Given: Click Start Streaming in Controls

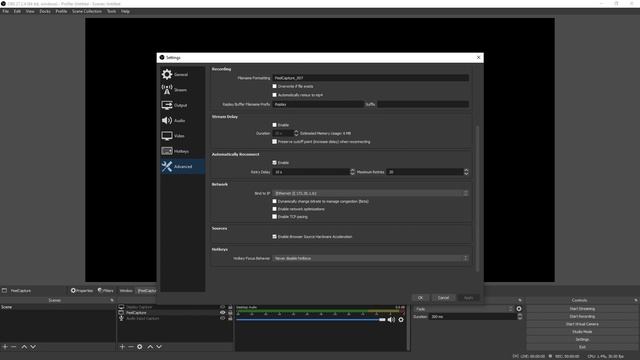Looking at the screenshot, I should pyautogui.click(x=582, y=309).
